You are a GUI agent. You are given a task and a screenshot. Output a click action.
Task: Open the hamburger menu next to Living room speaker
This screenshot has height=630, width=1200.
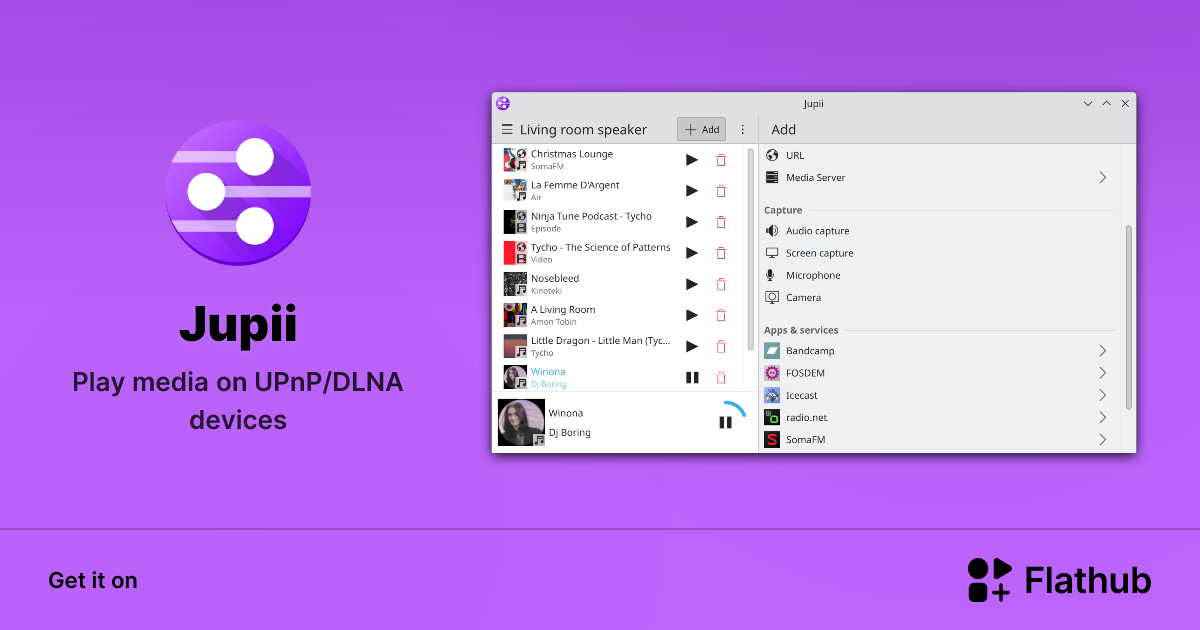[507, 129]
